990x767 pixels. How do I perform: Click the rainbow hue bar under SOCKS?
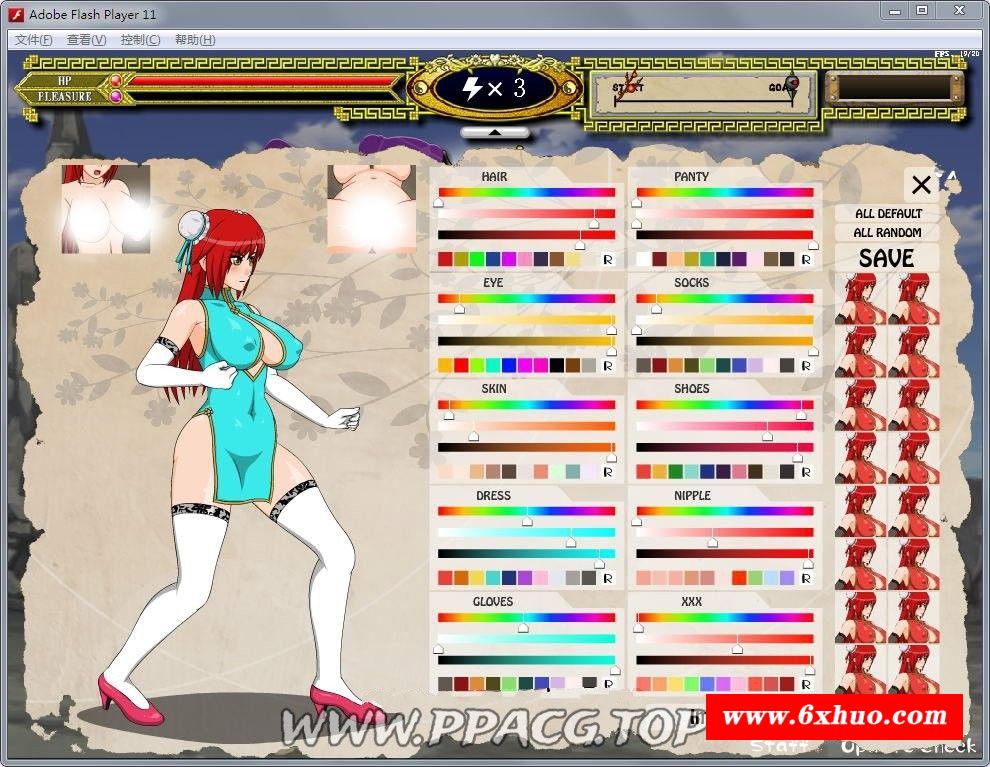tap(725, 298)
